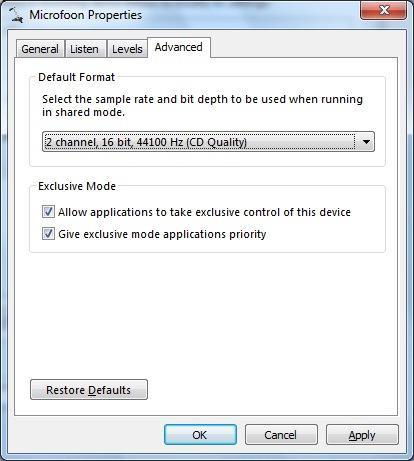Confirm with the OK button
This screenshot has height=461, width=414.
[x=200, y=435]
